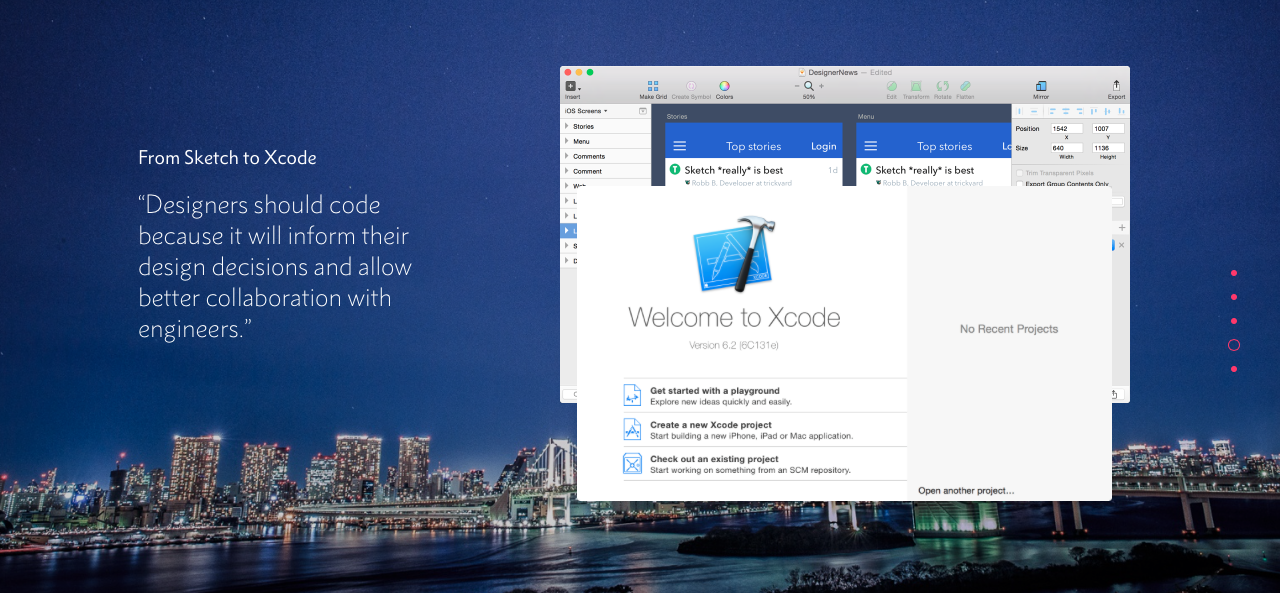Click the Height field showing 1136

pyautogui.click(x=1108, y=148)
